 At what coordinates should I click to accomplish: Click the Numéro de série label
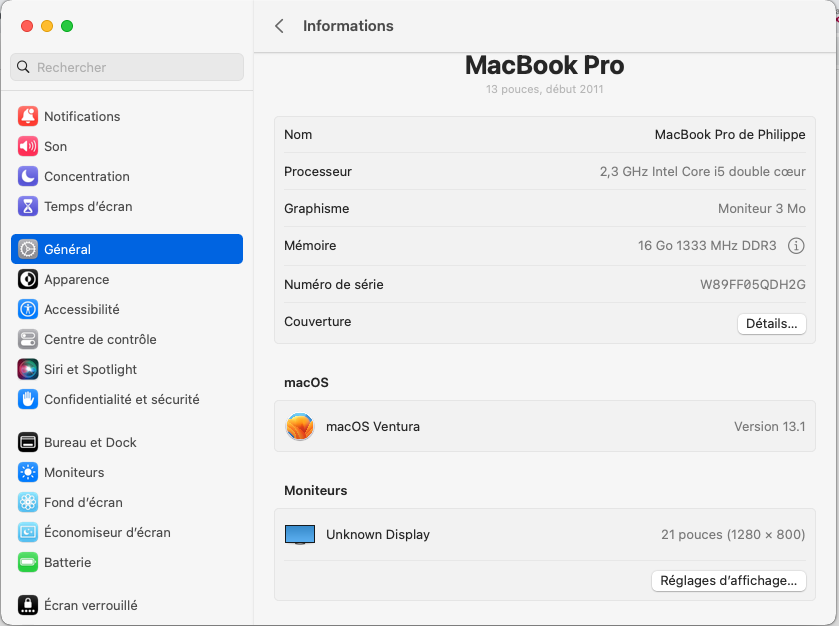coord(334,284)
